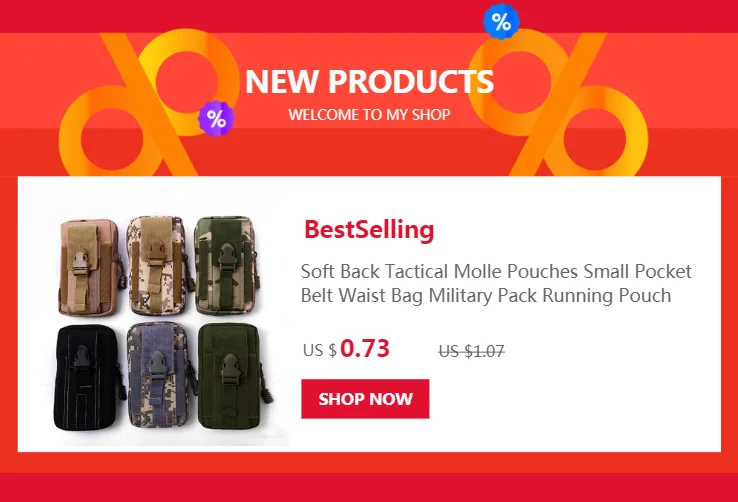Image resolution: width=738 pixels, height=502 pixels.
Task: Click the desert digital camo pouch image
Action: (158, 266)
